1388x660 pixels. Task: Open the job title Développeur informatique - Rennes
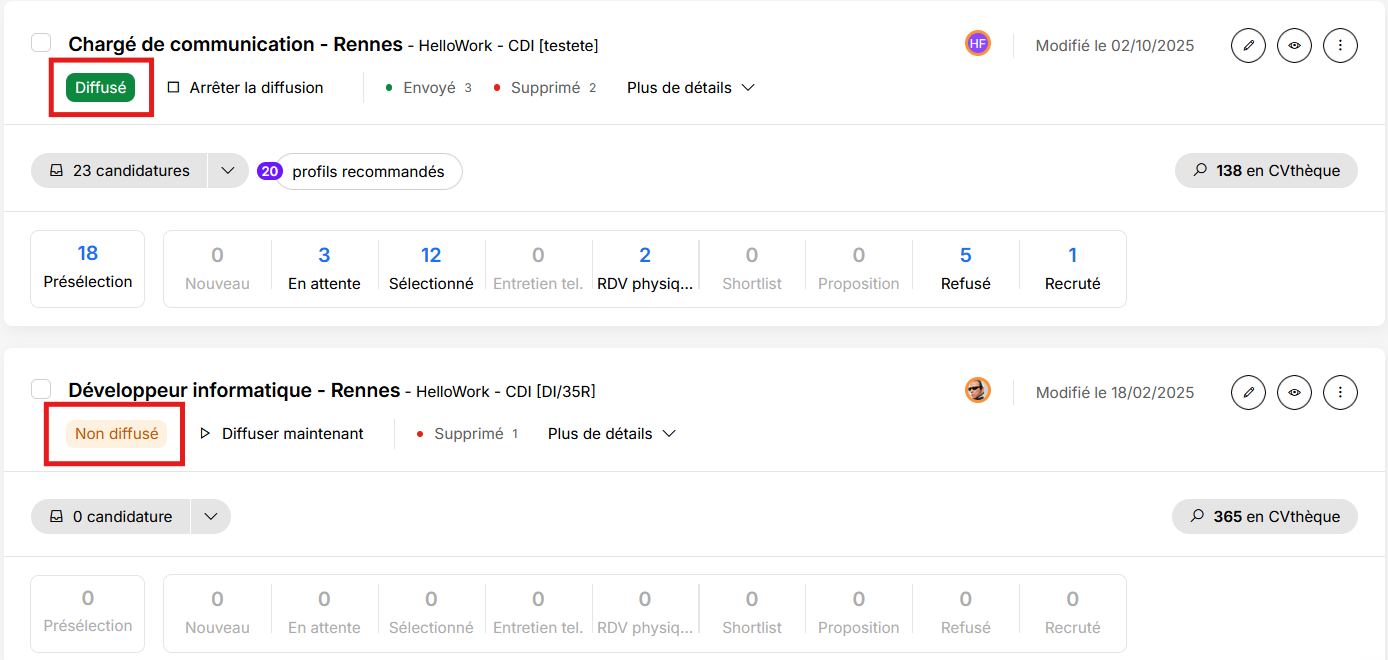coord(234,390)
